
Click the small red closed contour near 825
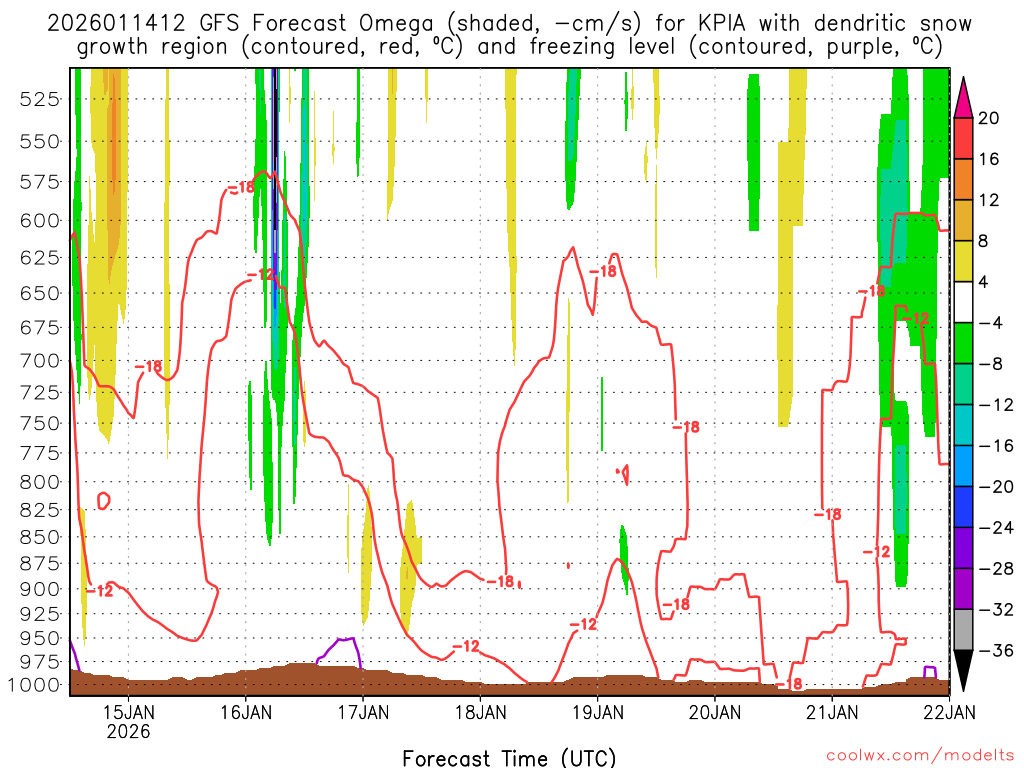tap(103, 501)
